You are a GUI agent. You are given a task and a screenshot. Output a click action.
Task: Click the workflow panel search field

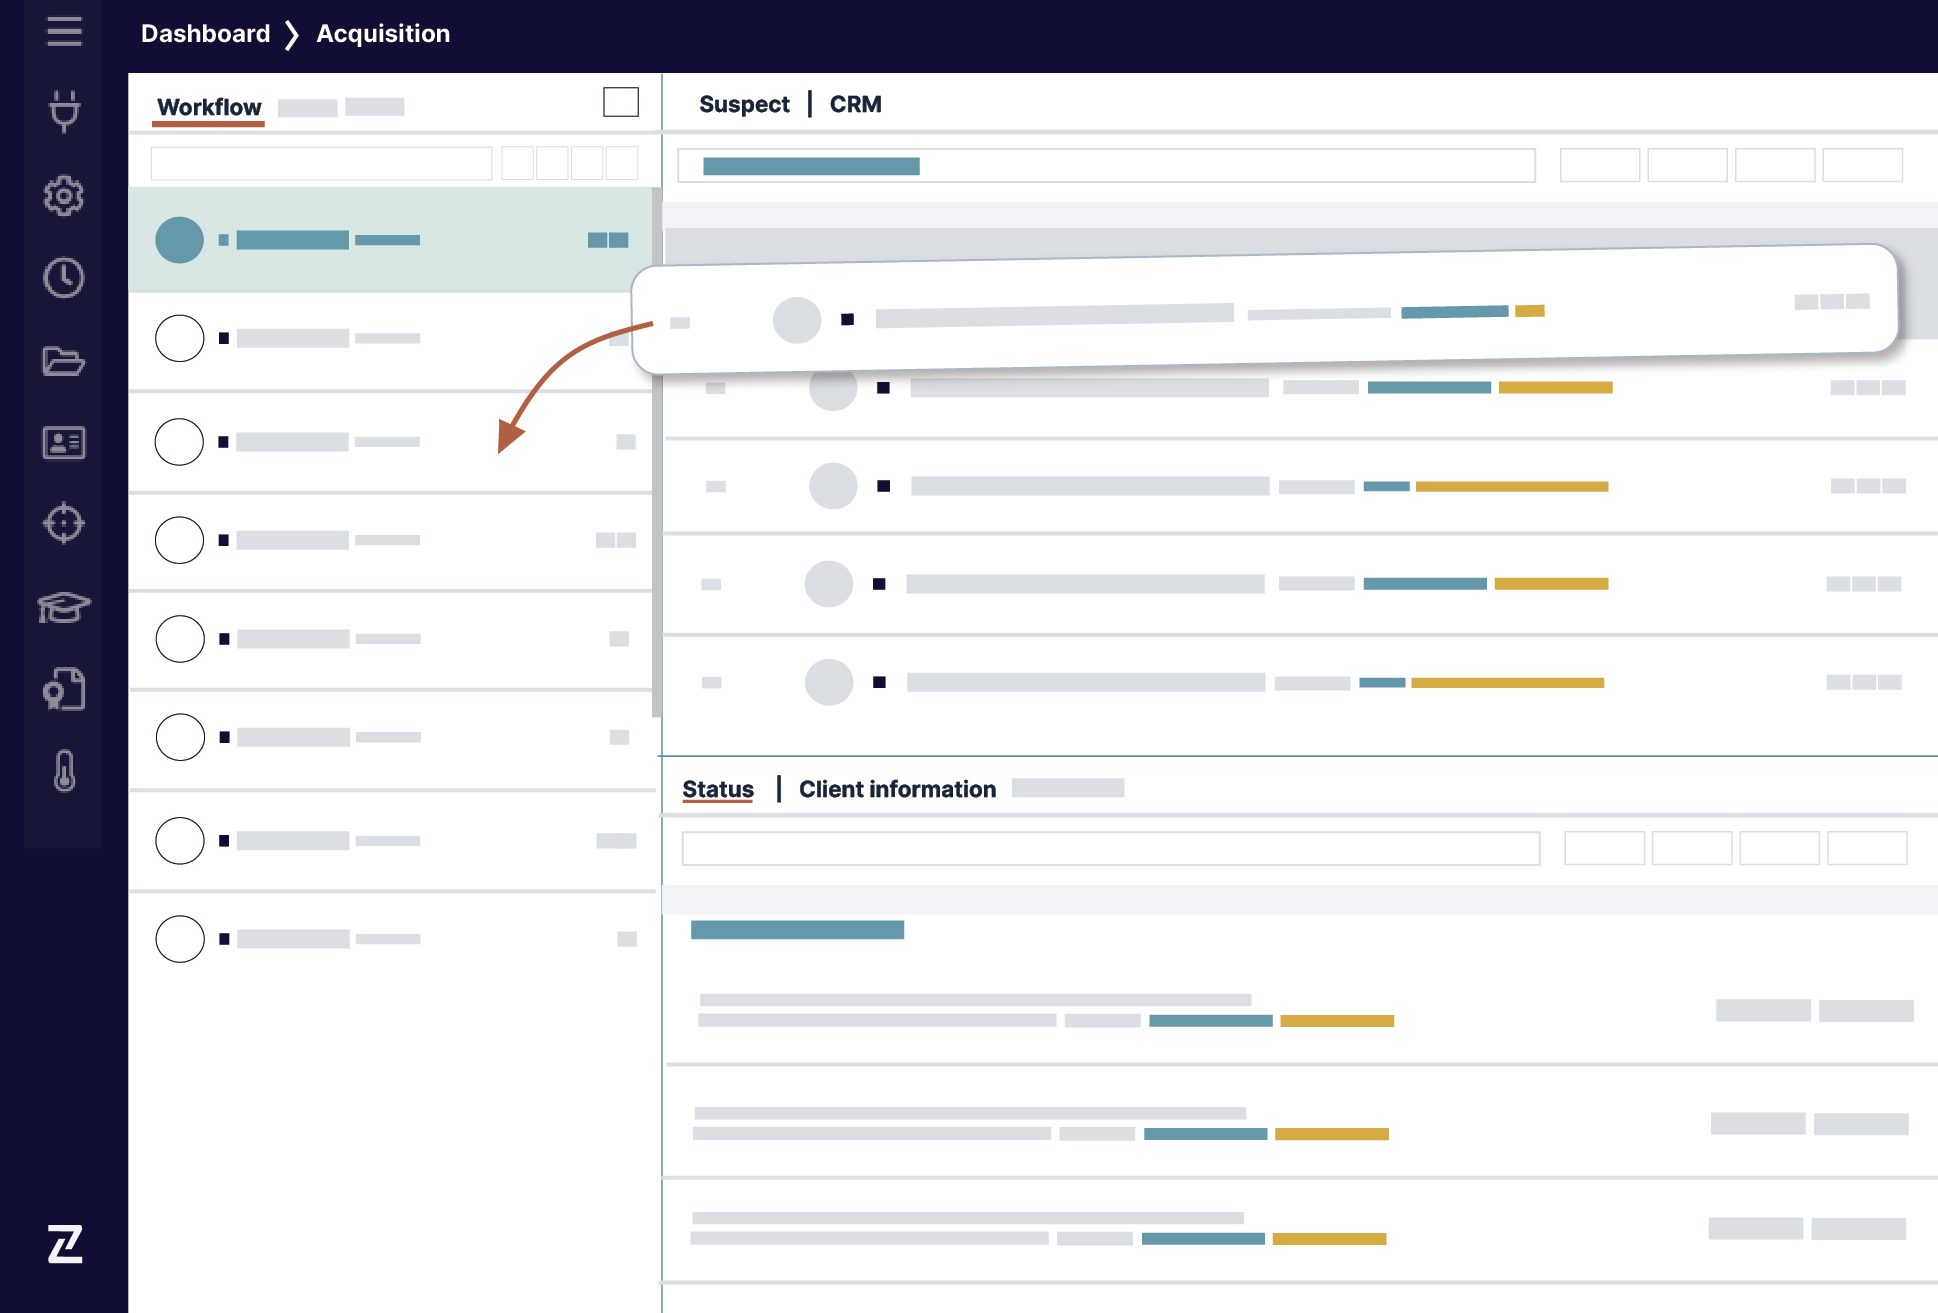321,163
